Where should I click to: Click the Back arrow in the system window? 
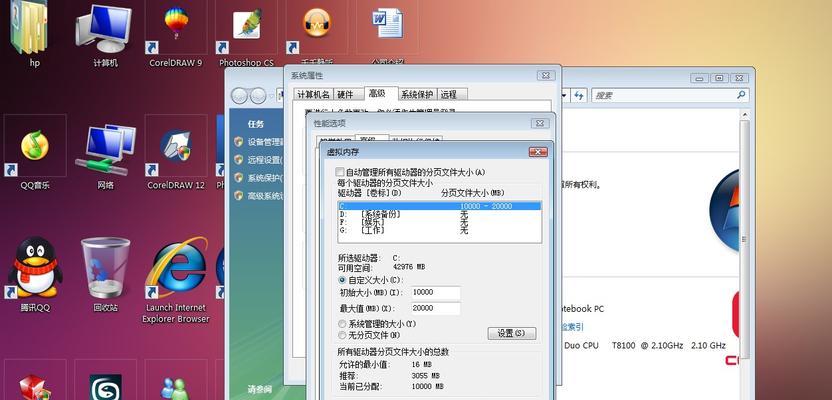coord(239,95)
